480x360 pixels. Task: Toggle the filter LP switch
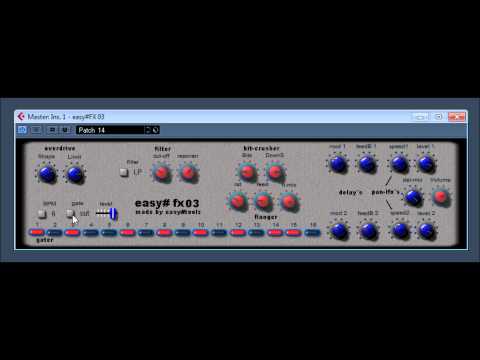pyautogui.click(x=124, y=172)
